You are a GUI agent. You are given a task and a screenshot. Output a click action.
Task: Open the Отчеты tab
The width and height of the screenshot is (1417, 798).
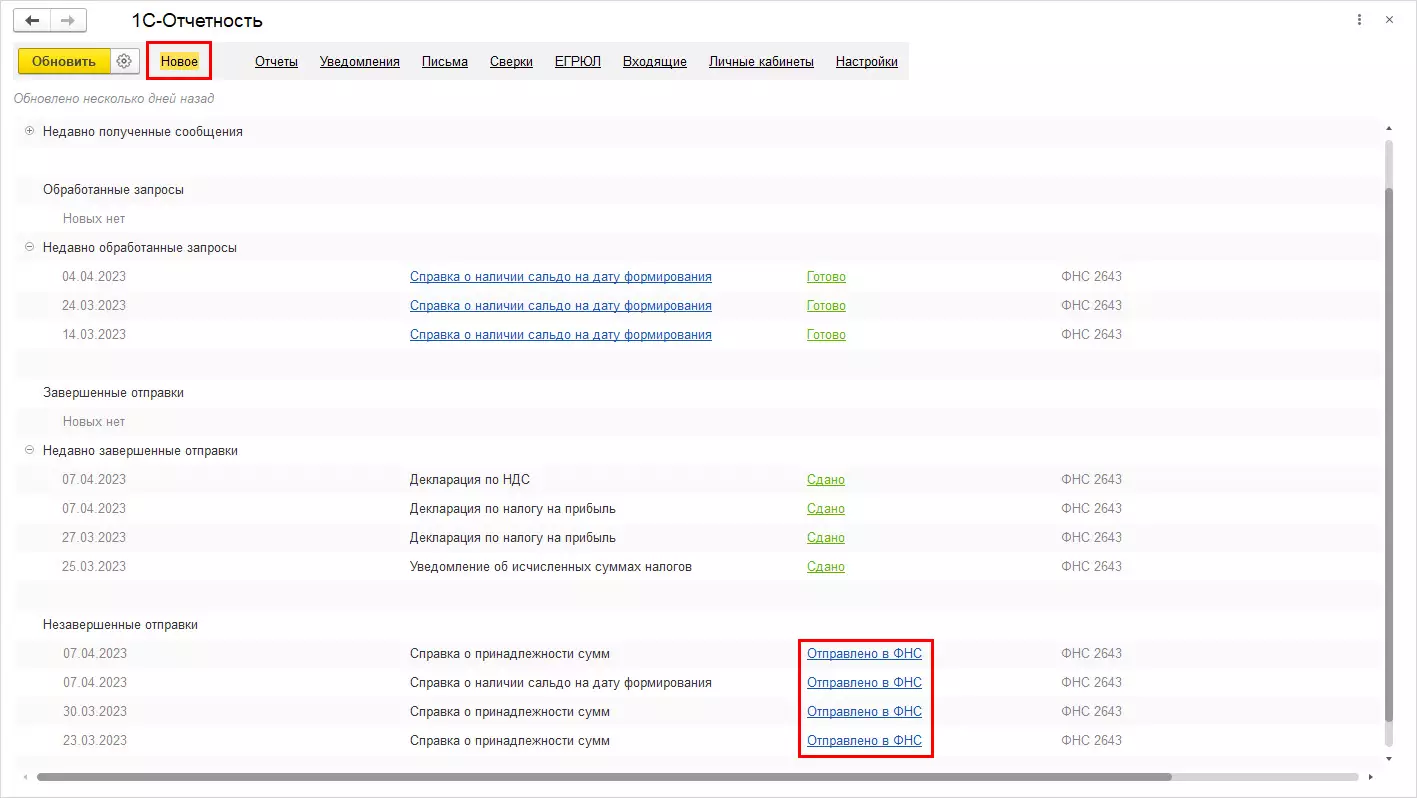coord(276,61)
